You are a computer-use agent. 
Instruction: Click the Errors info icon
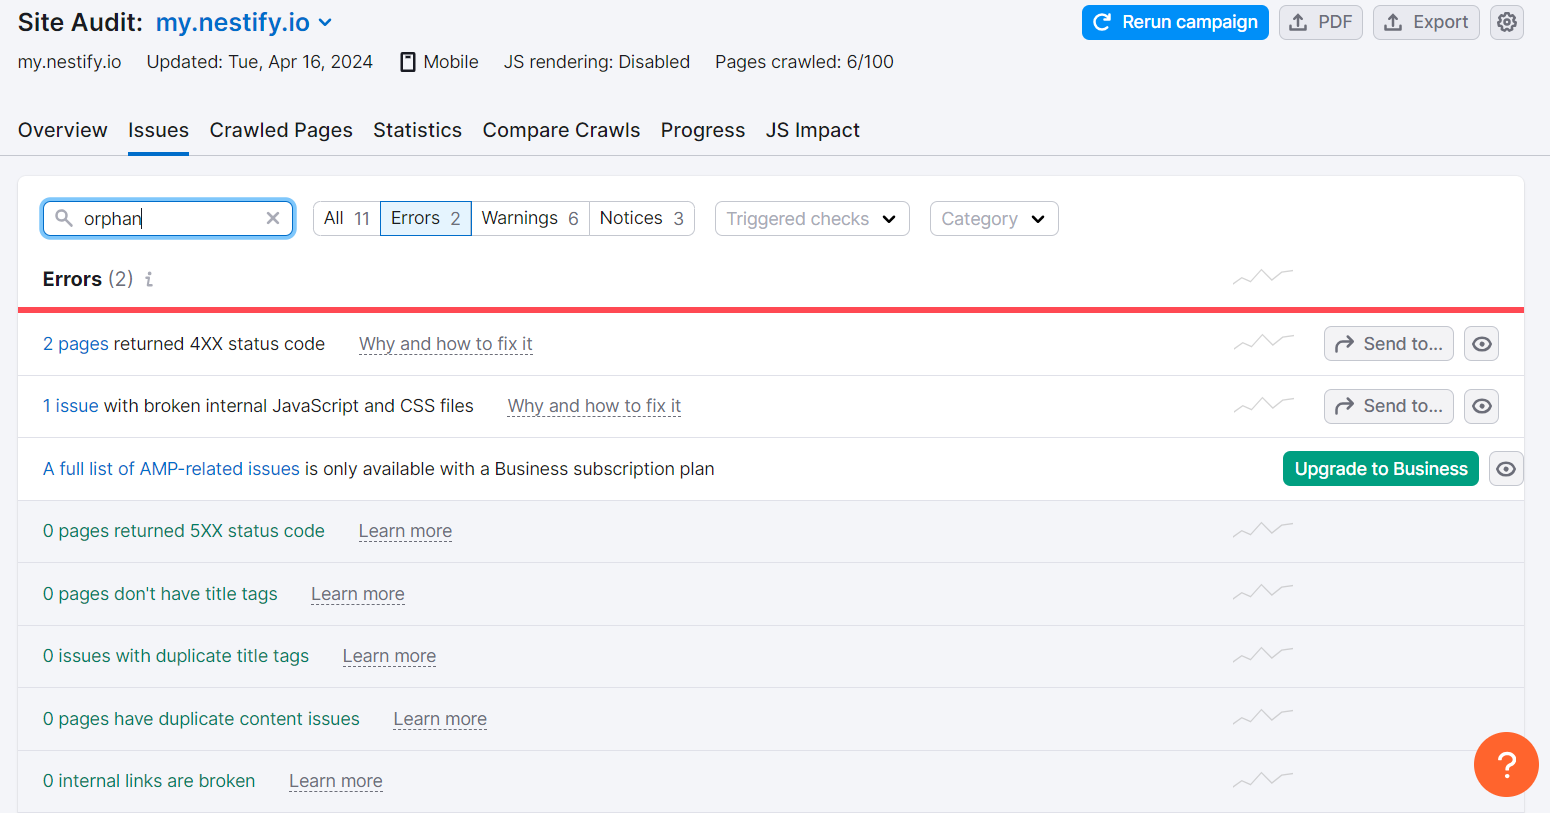coord(149,279)
